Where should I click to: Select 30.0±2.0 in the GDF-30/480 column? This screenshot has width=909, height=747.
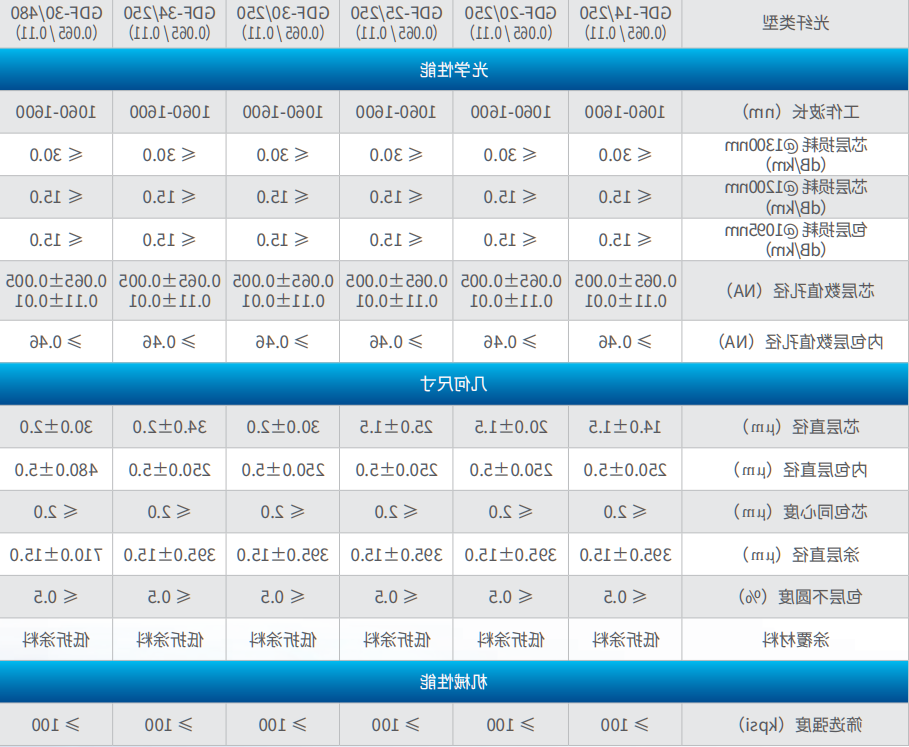56,427
